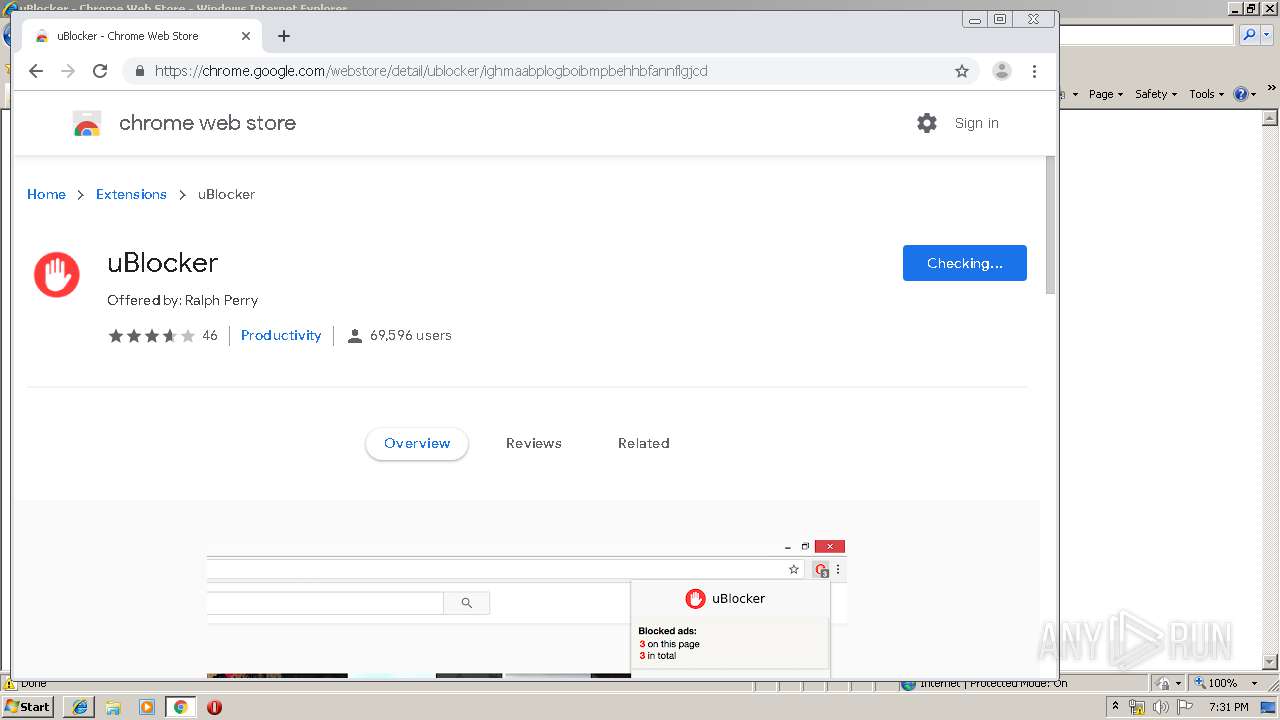Screen dimensions: 1280x720
Task: Click the volume speaker tray icon
Action: pos(1161,707)
